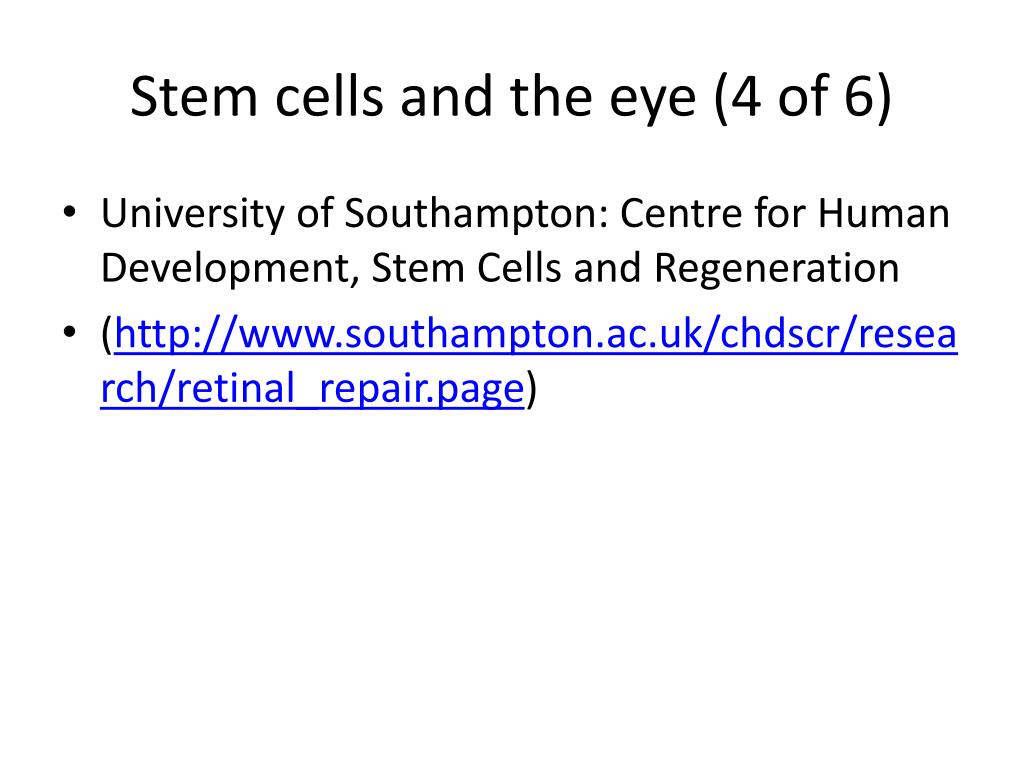
Task: Click the 'Centre for Human' text
Action: tap(784, 212)
